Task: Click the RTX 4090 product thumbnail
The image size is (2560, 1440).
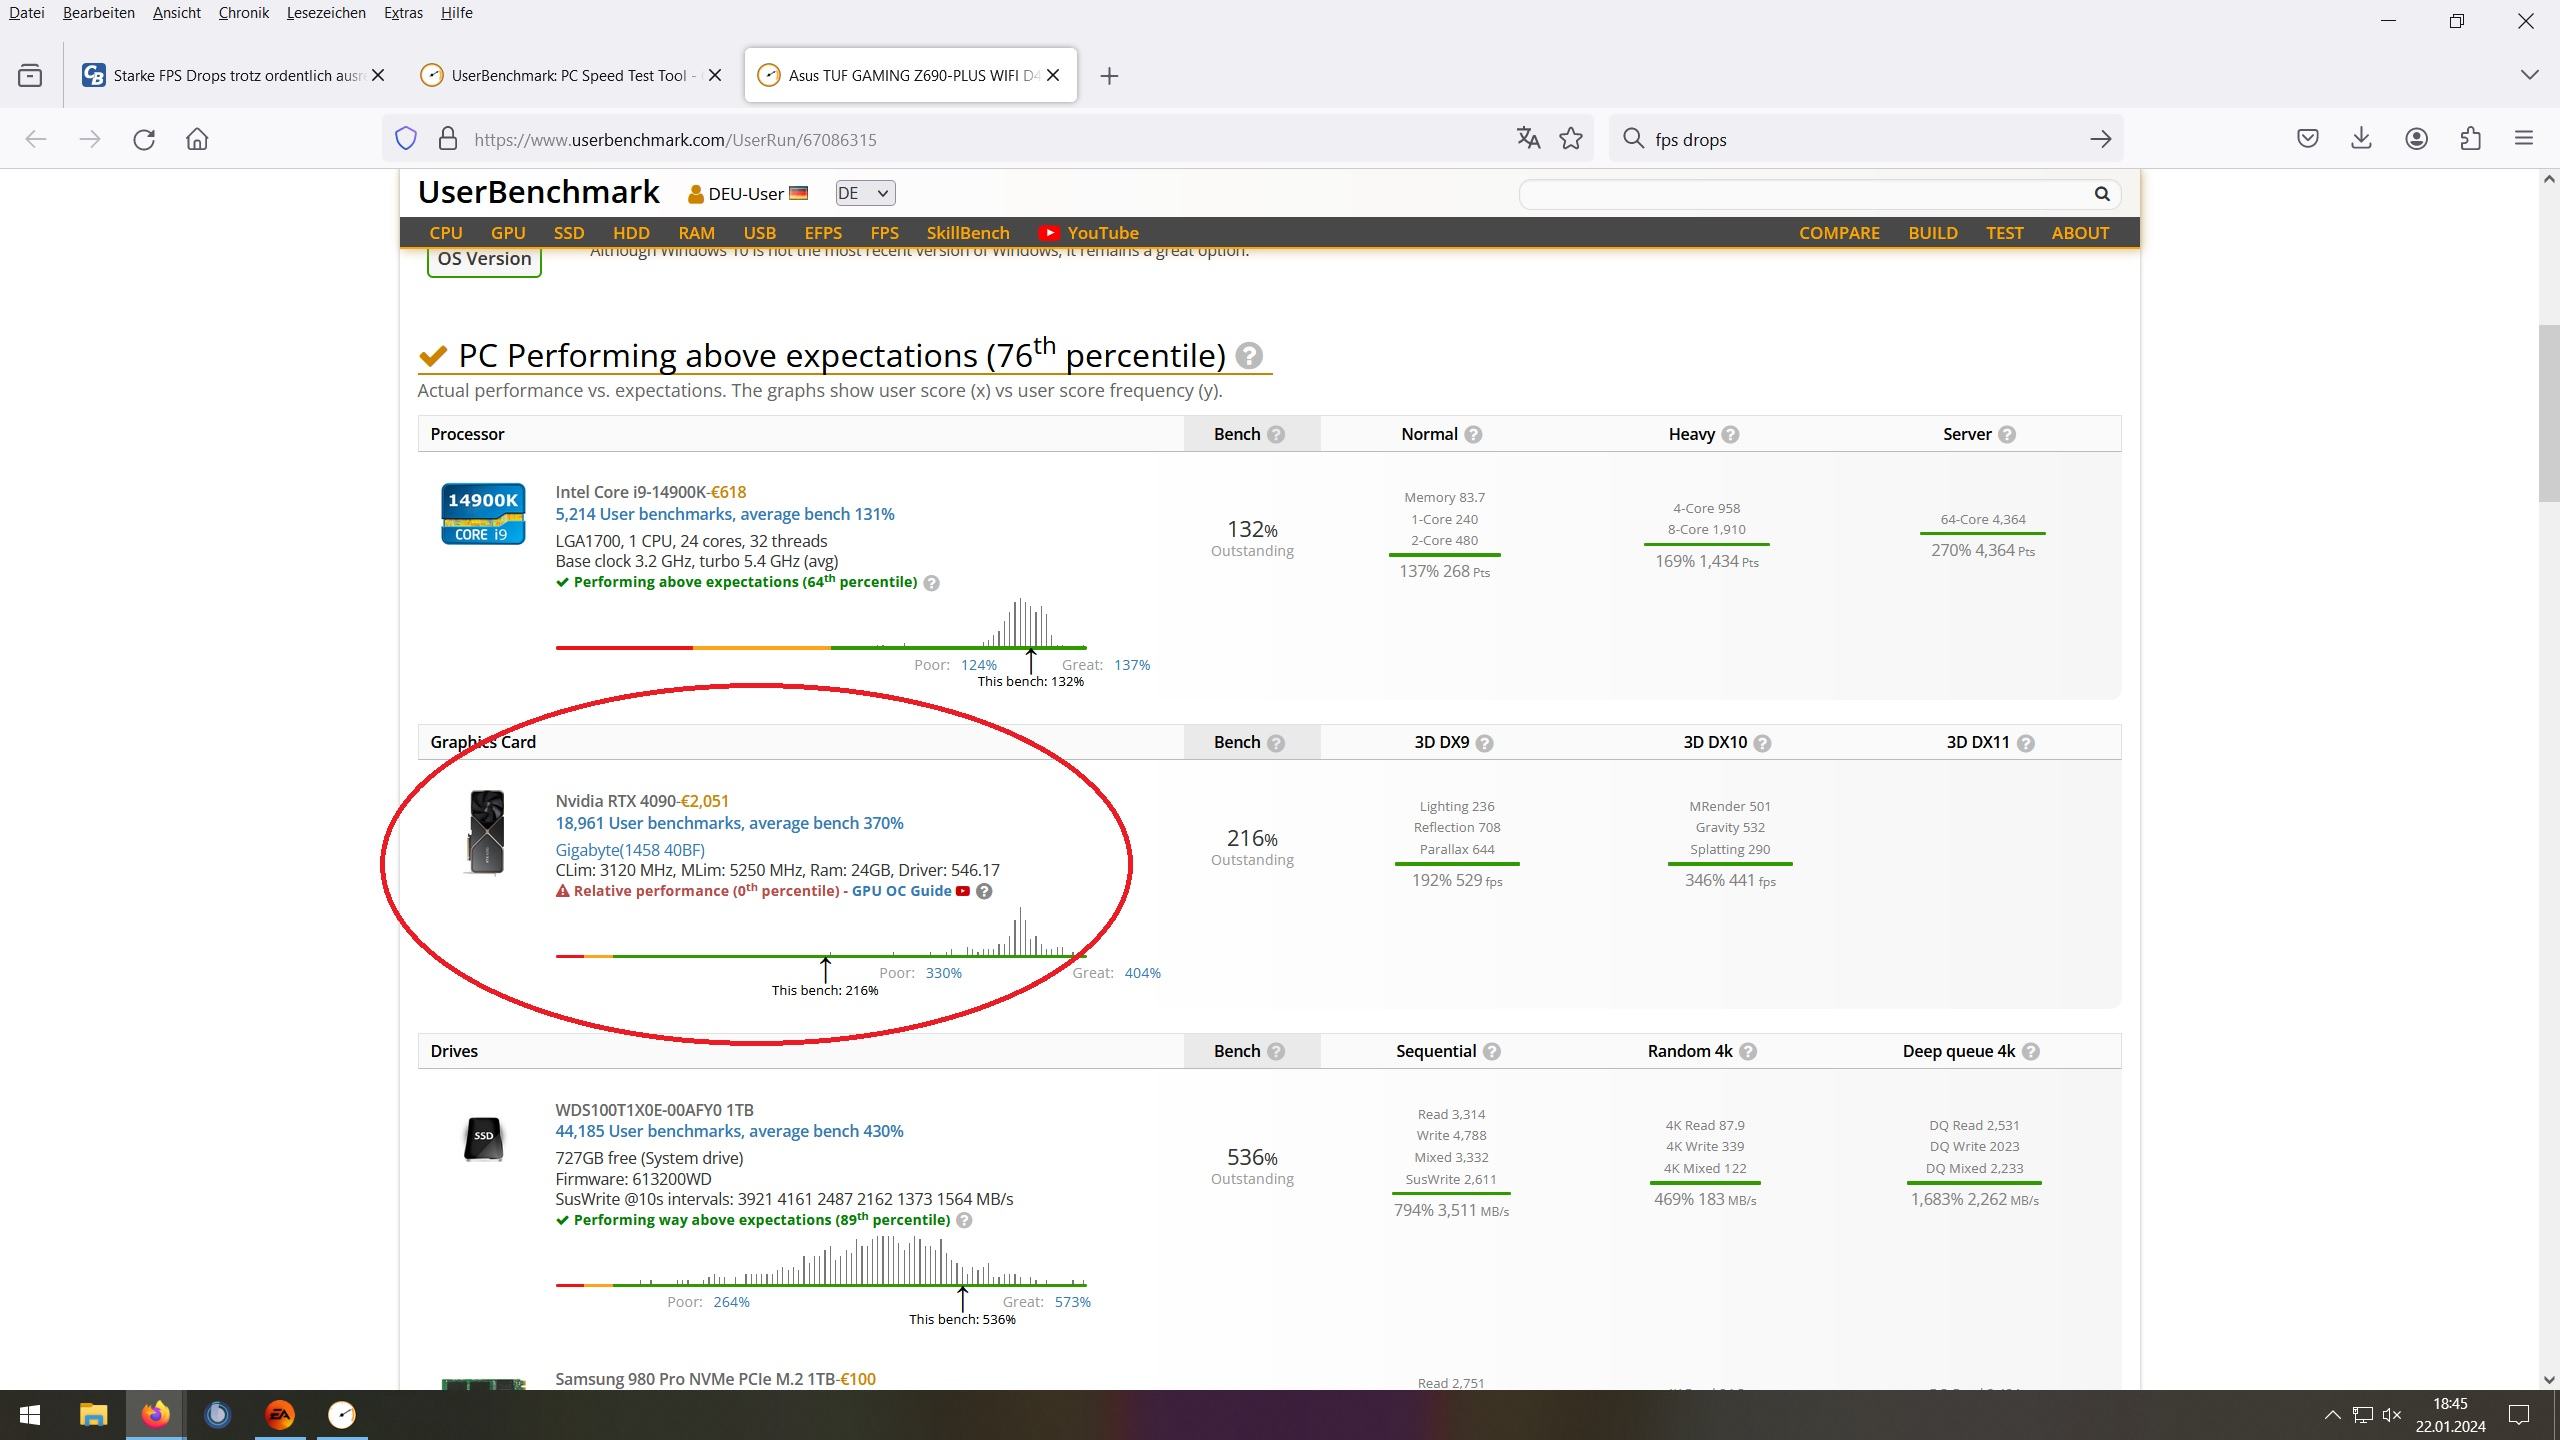Action: point(486,832)
